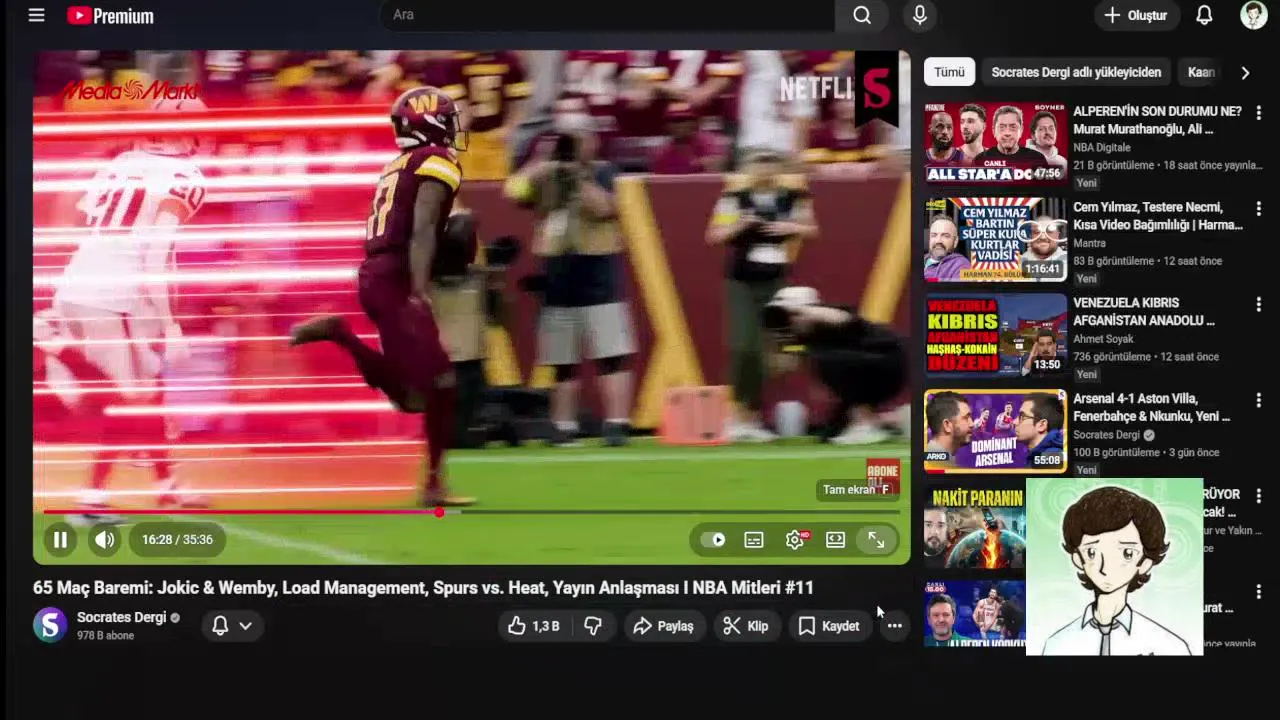
Task: Seek on the video progress bar
Action: 471,512
